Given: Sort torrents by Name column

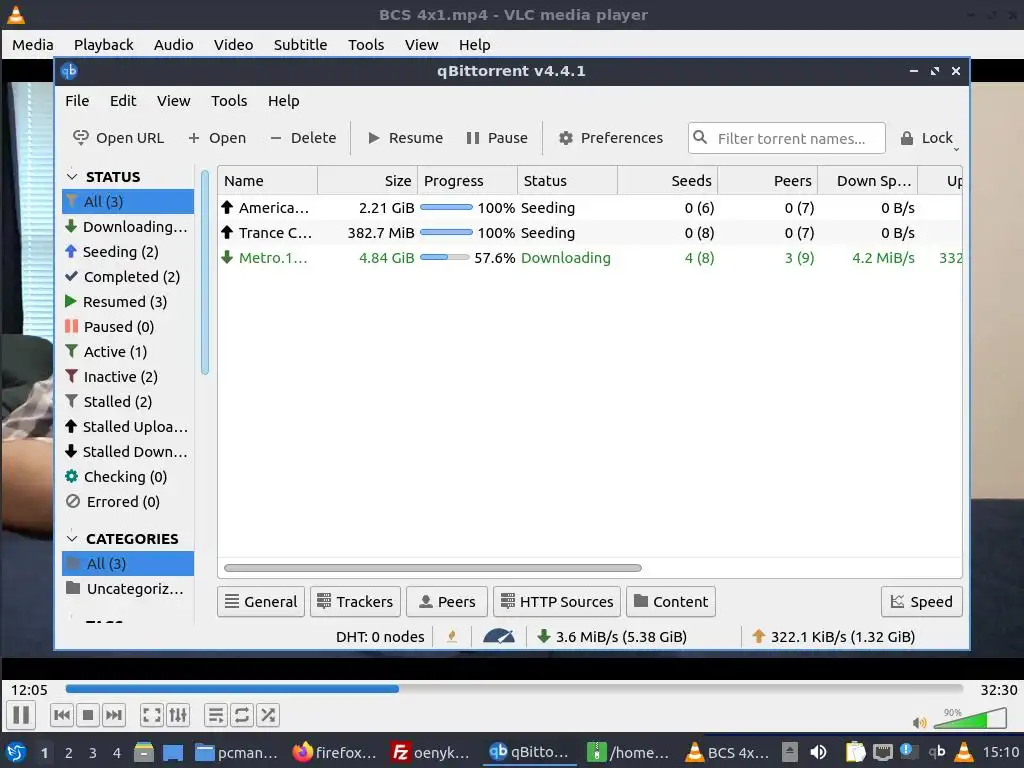Looking at the screenshot, I should [268, 181].
